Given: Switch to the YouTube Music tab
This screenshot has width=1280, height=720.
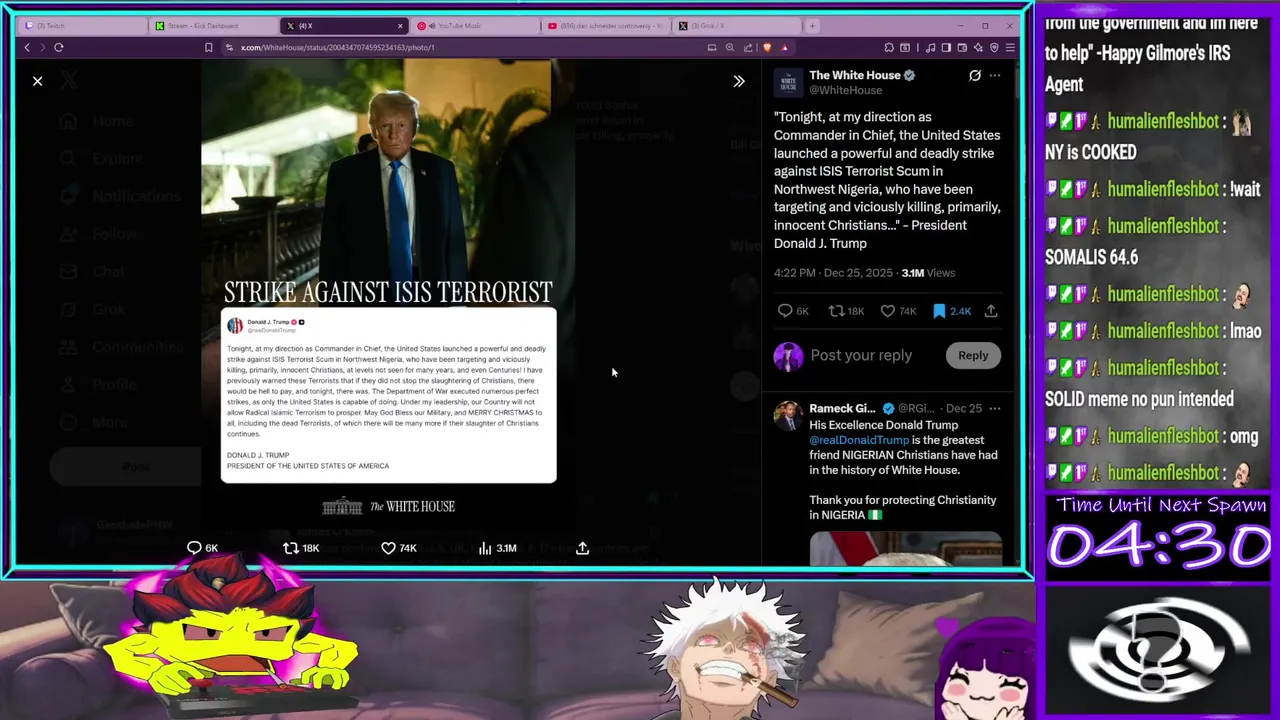Looking at the screenshot, I should point(474,26).
